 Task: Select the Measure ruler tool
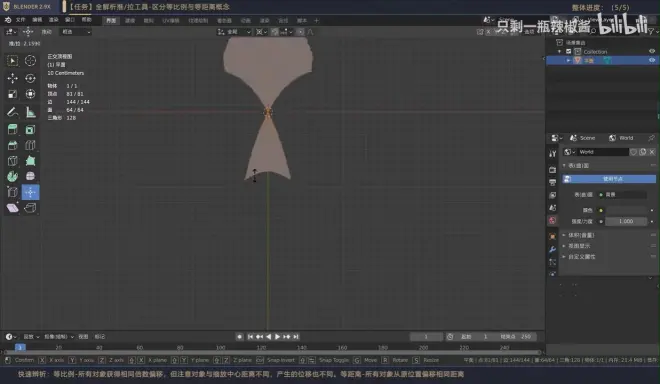[30, 112]
